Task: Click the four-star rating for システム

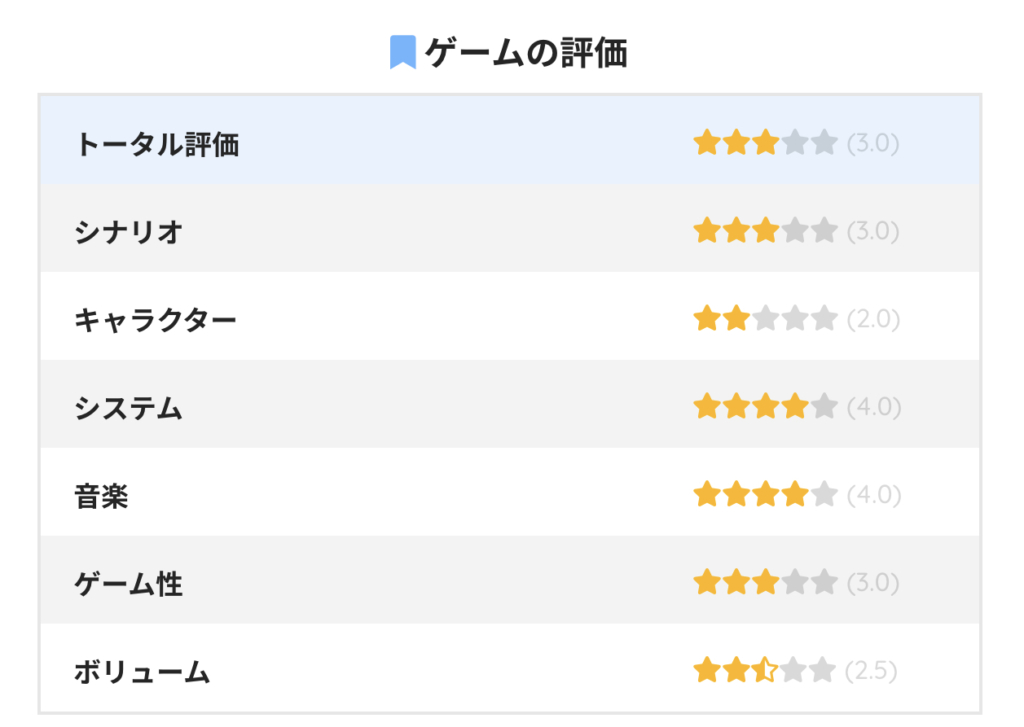Action: pyautogui.click(x=765, y=407)
